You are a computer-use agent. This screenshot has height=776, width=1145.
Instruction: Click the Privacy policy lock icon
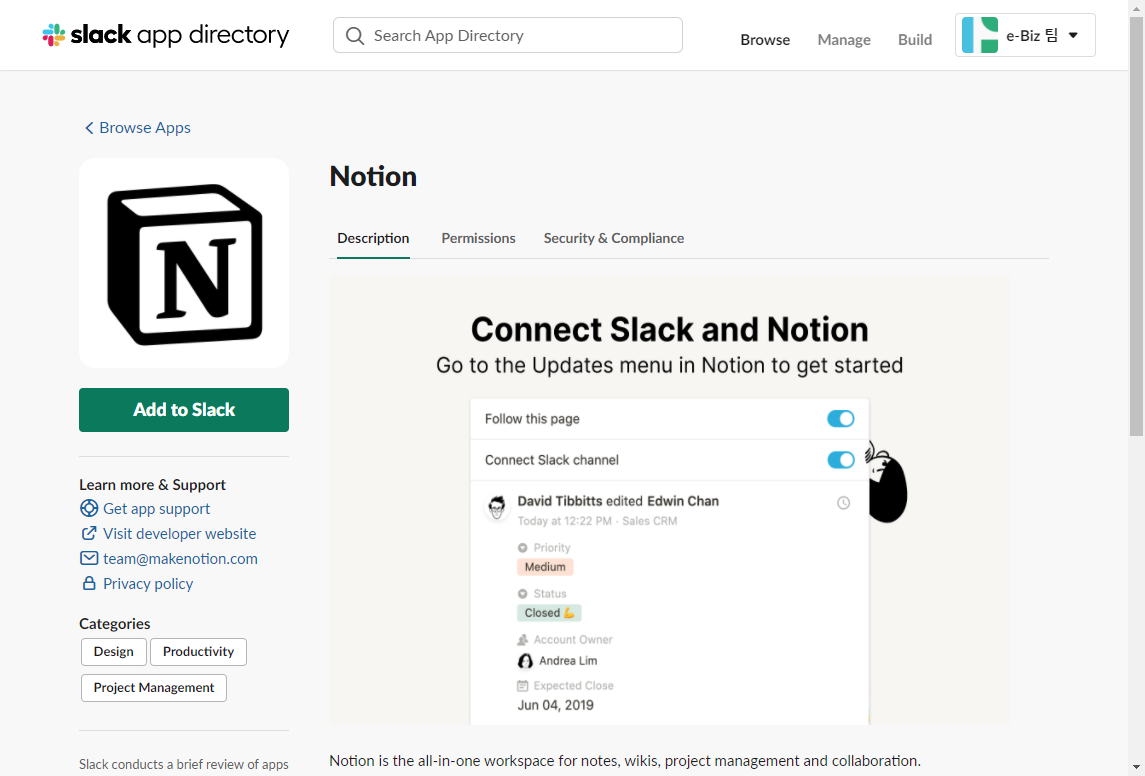click(x=89, y=583)
